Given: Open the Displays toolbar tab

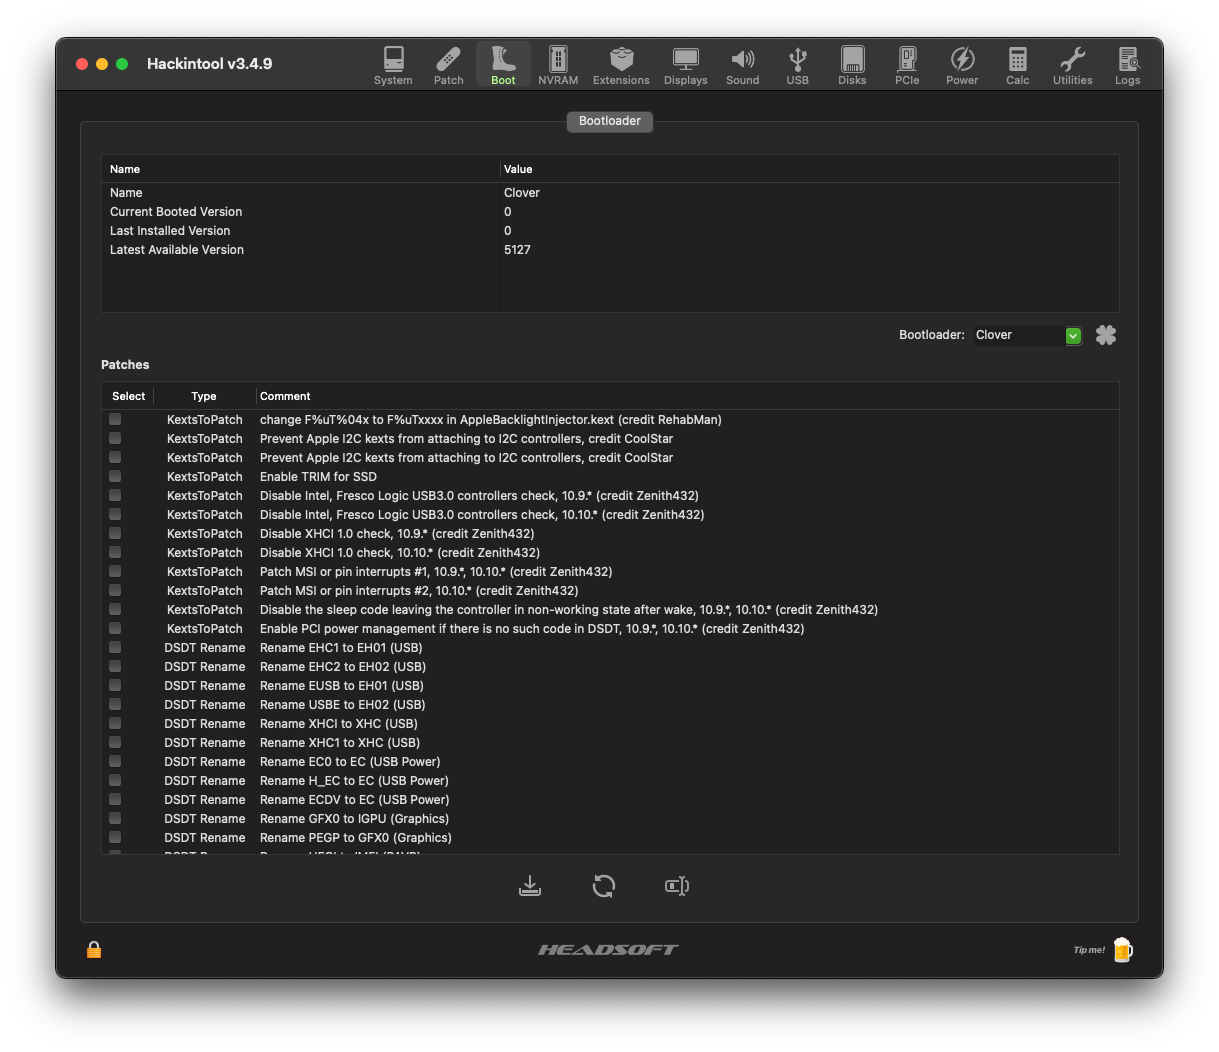Looking at the screenshot, I should 685,66.
